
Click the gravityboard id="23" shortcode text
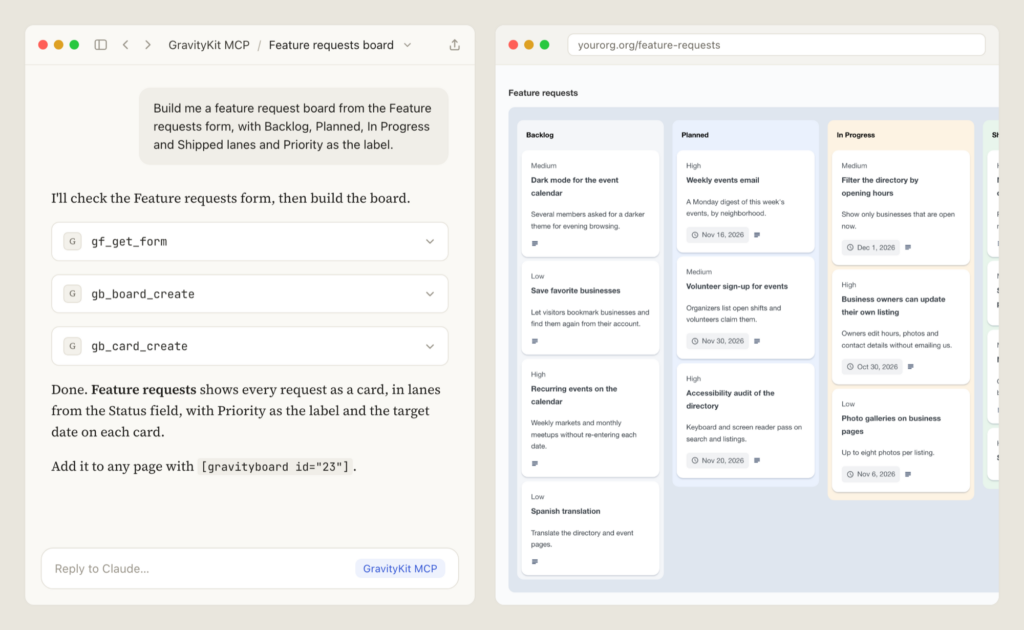(276, 467)
